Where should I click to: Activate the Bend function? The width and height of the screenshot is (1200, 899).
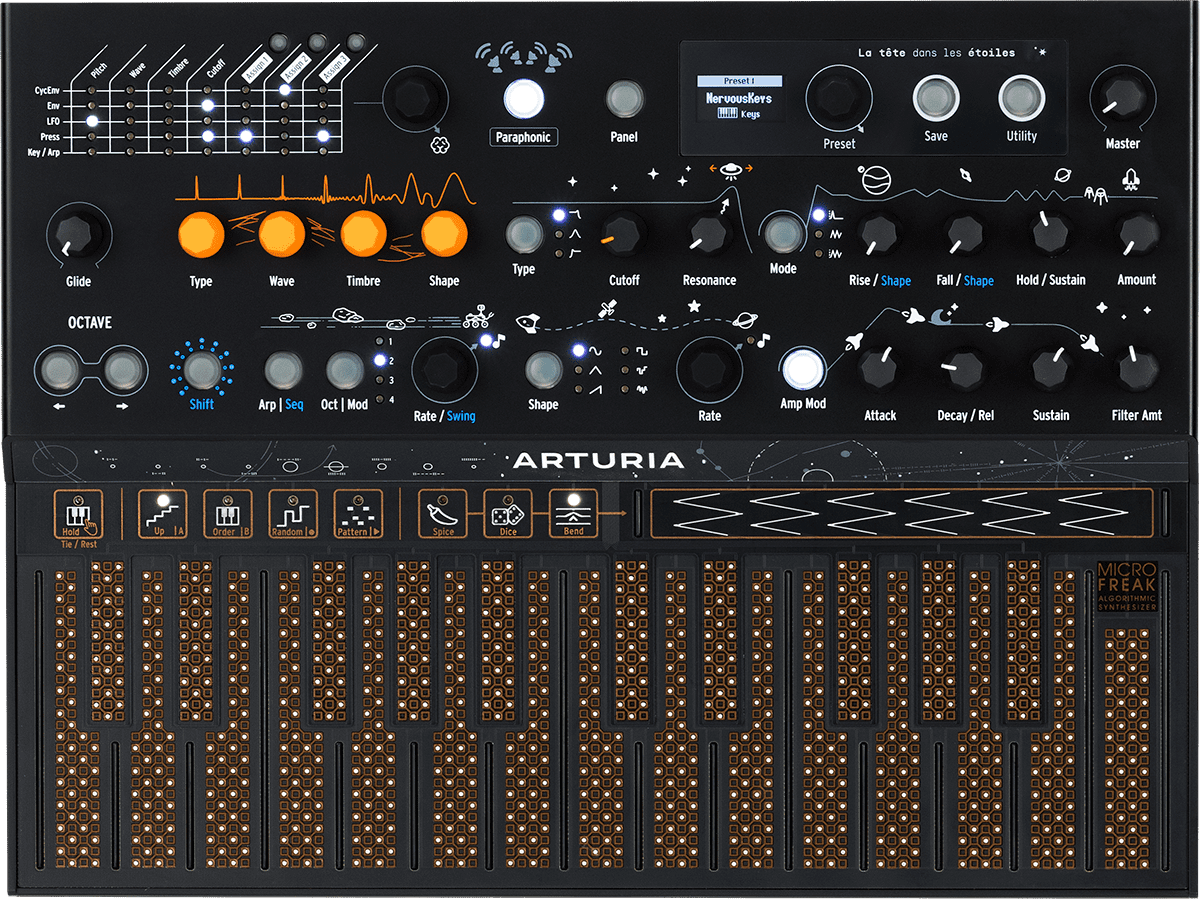click(571, 513)
